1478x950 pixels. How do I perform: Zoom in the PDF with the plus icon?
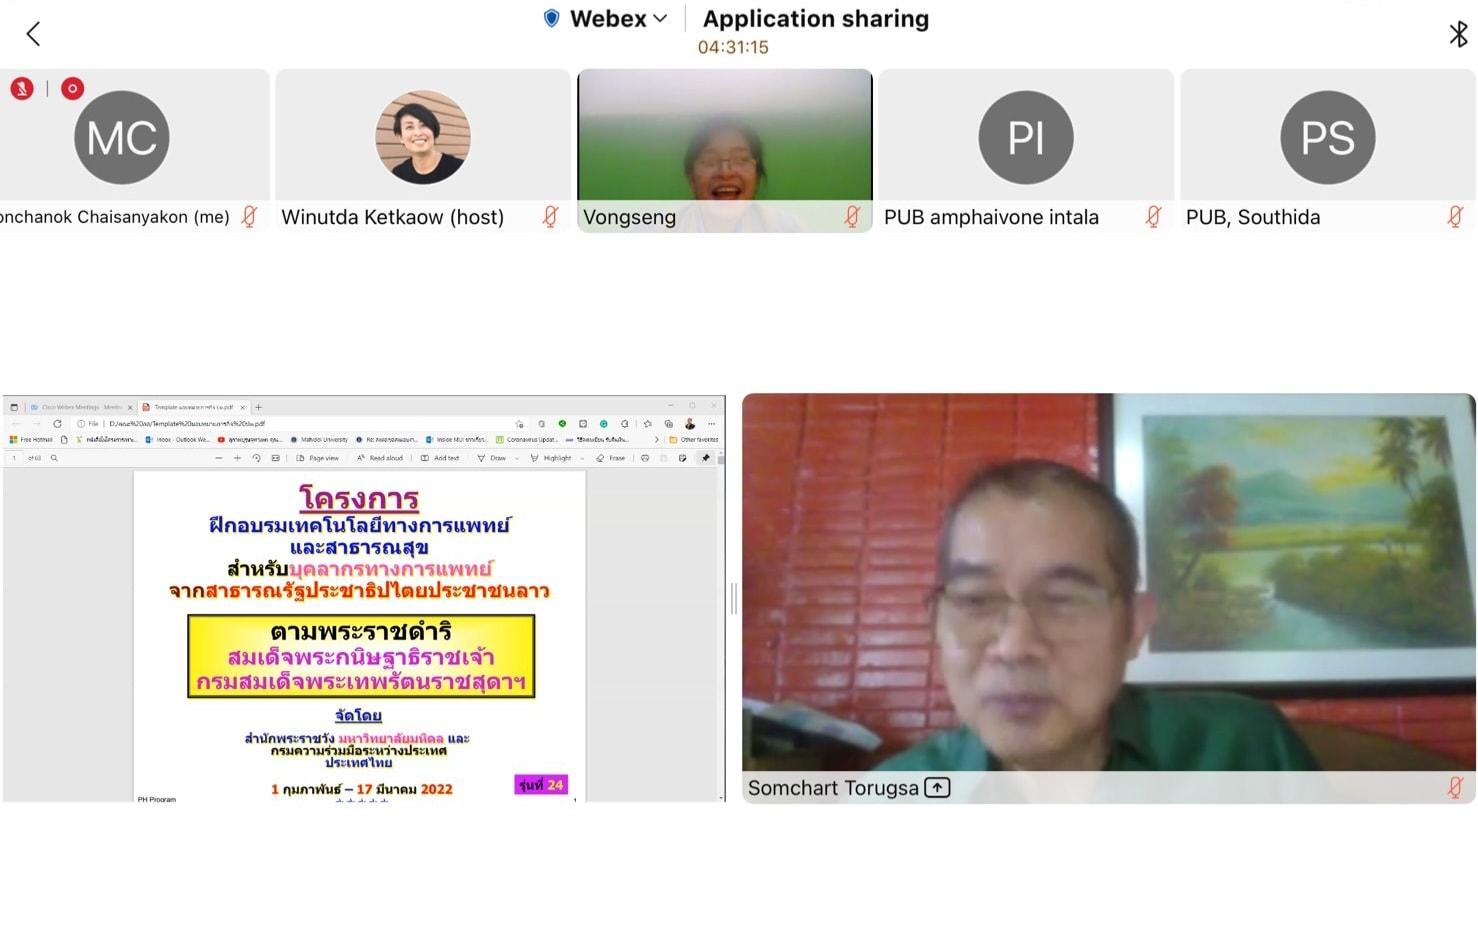click(x=237, y=458)
